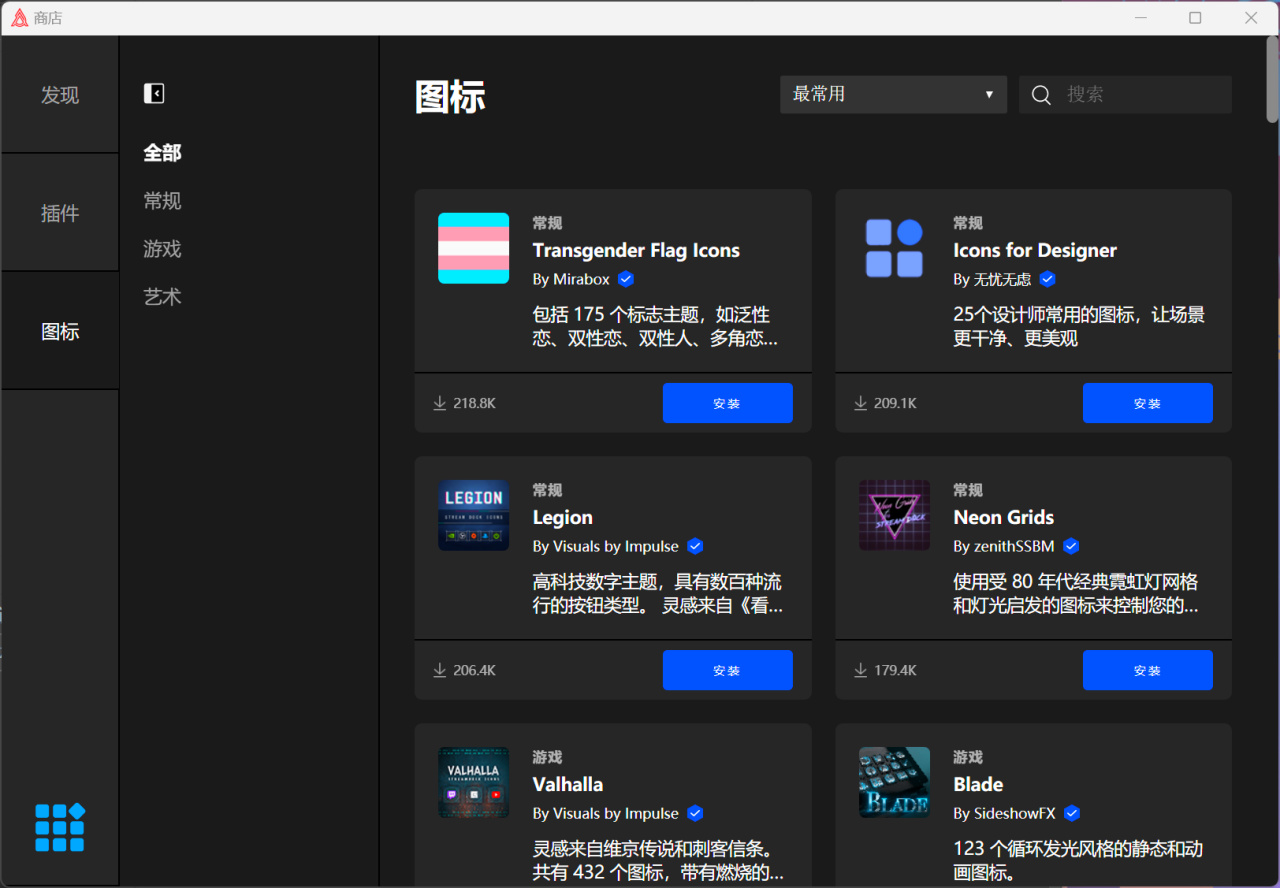
Task: Open the Icons for Designer title
Action: click(1035, 250)
